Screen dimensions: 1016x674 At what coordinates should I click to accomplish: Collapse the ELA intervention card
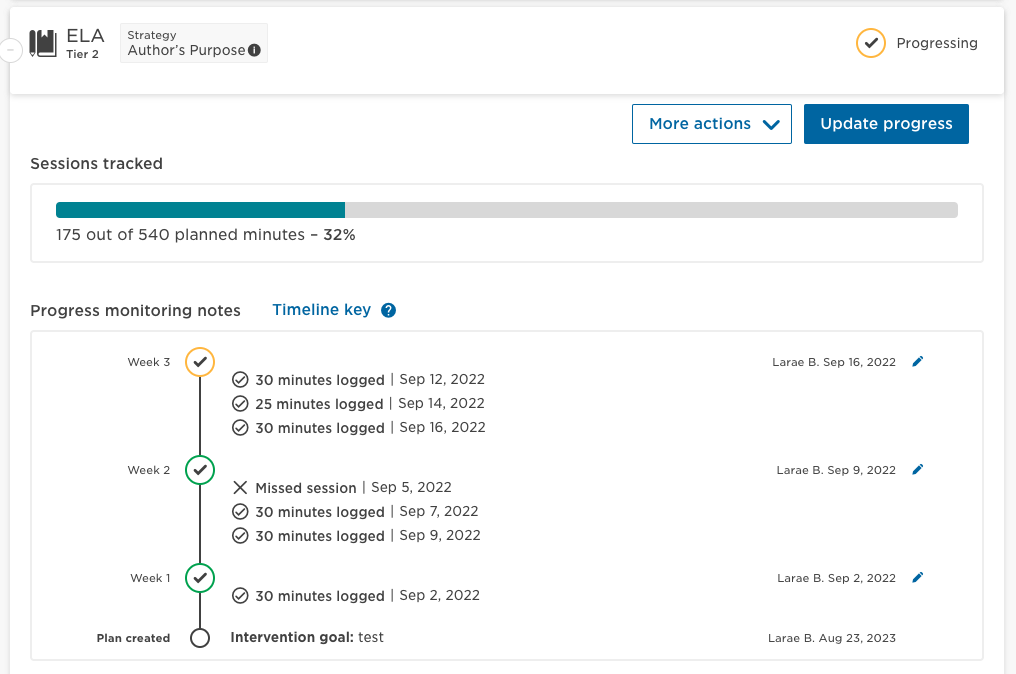[x=10, y=49]
